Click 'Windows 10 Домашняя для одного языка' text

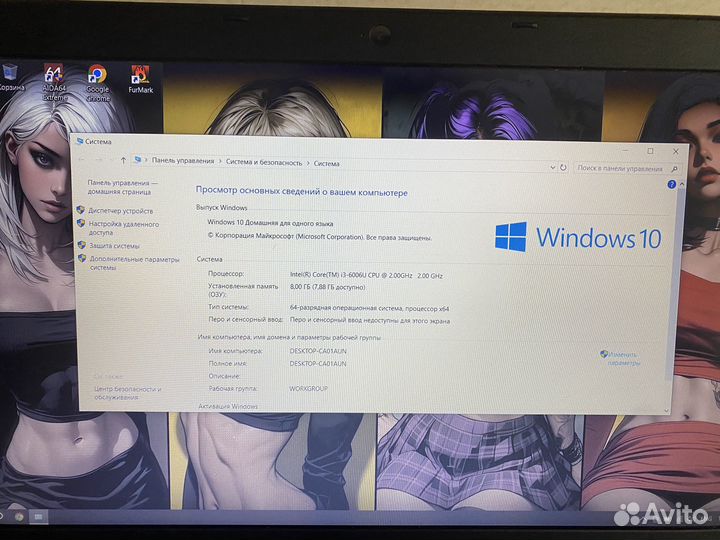click(270, 223)
